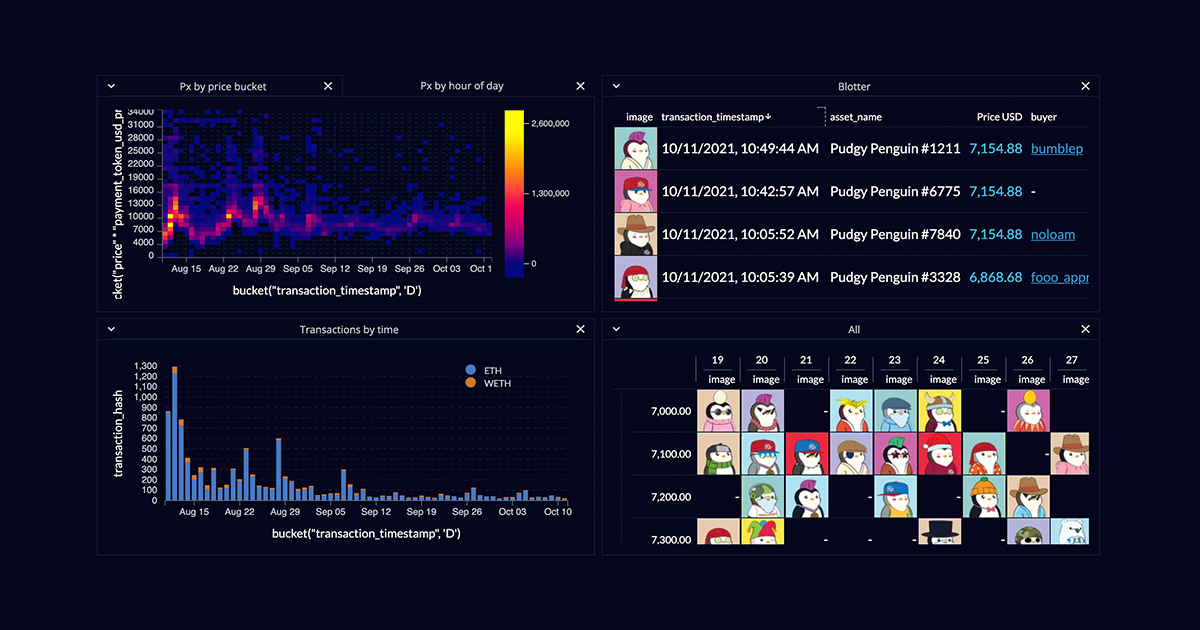This screenshot has width=1200, height=630.
Task: Click the 2,600,000 color scale label
Action: pyautogui.click(x=550, y=123)
